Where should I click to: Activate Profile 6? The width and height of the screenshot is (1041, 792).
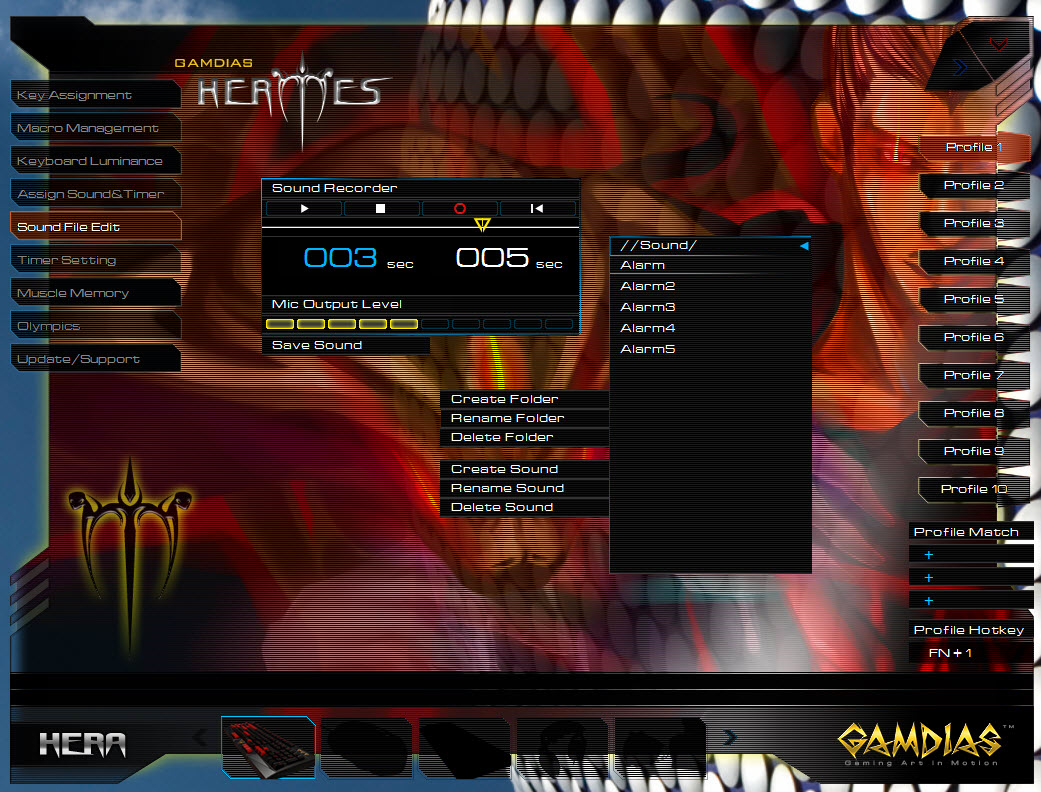tap(974, 337)
